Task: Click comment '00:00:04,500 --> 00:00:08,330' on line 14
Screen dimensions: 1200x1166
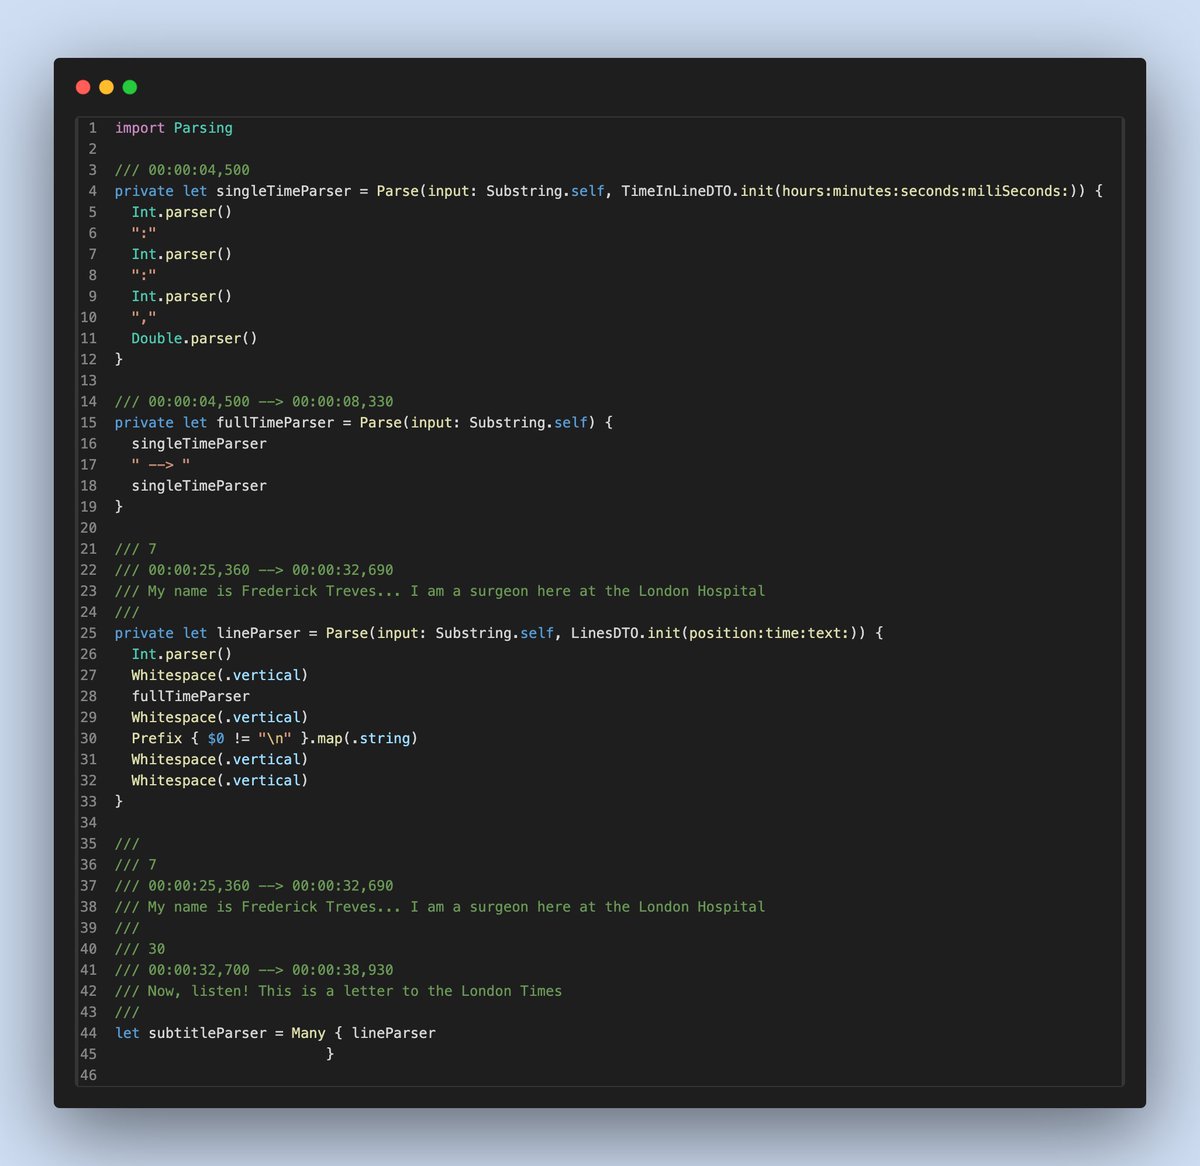Action: point(271,401)
